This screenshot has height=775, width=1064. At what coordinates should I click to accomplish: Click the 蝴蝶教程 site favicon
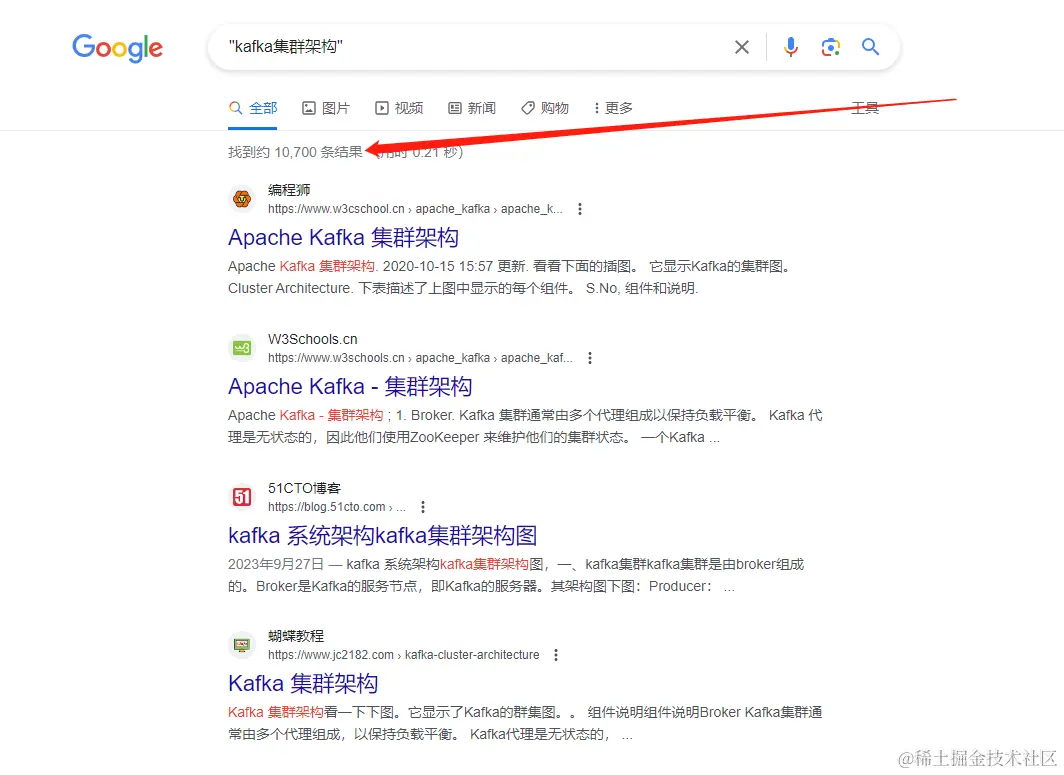click(x=242, y=645)
